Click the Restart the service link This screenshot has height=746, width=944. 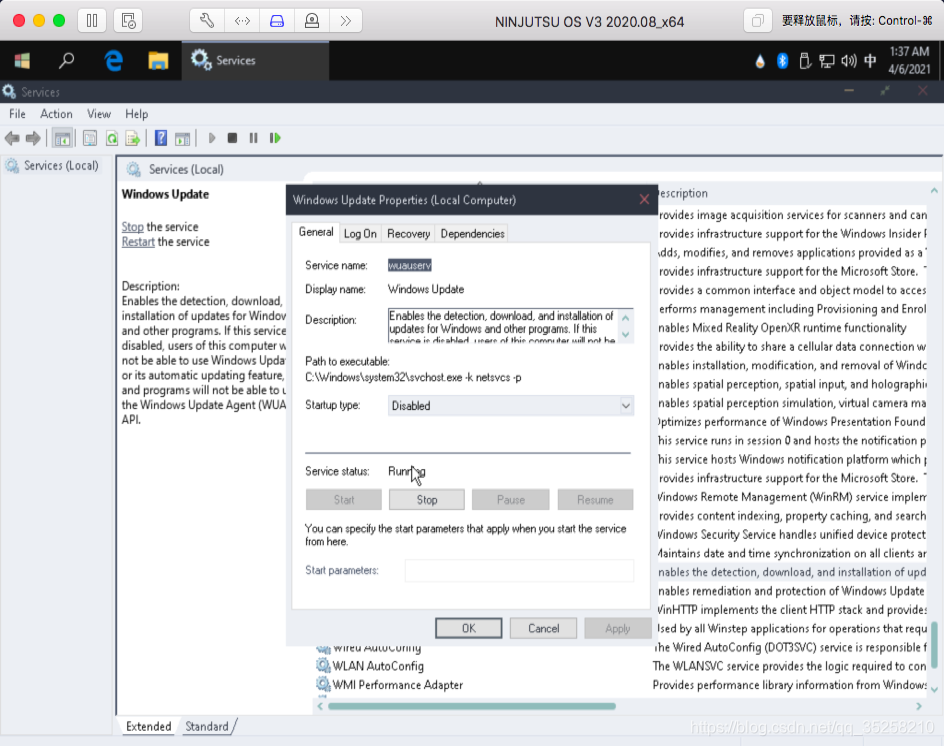(x=138, y=242)
